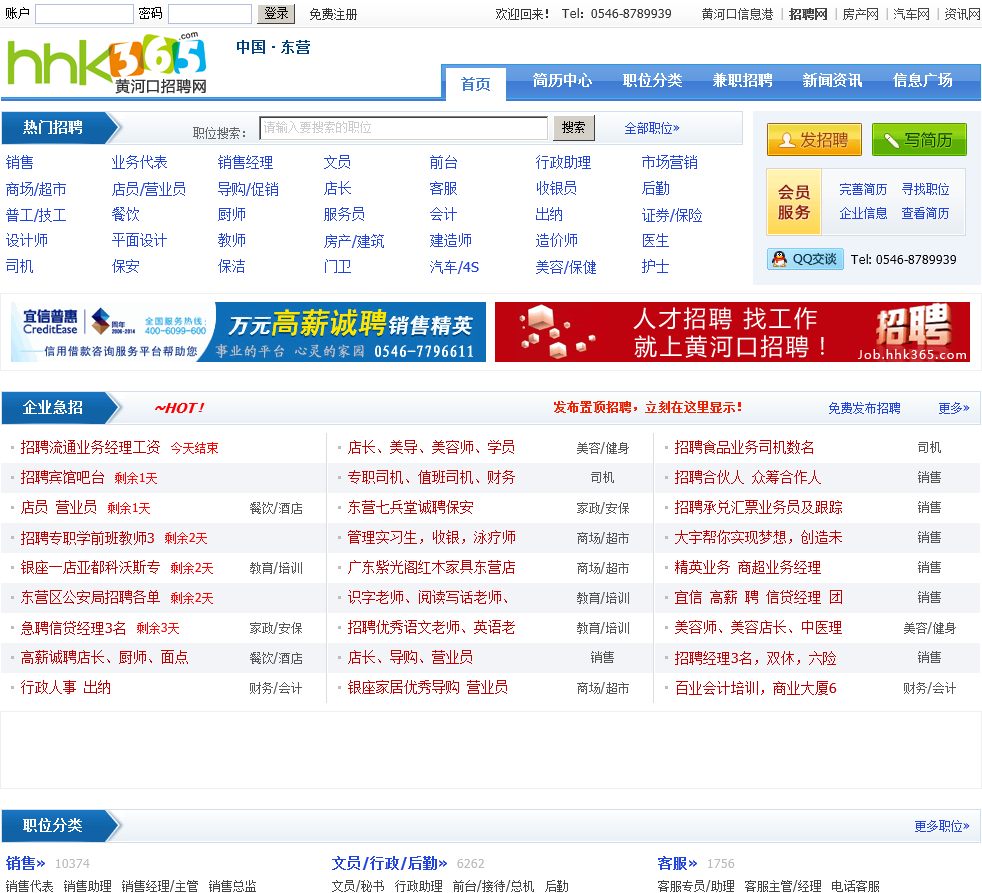Screen dimensions: 982x893
Task: Open the 新闻资讯 navigation tab
Action: coord(832,81)
